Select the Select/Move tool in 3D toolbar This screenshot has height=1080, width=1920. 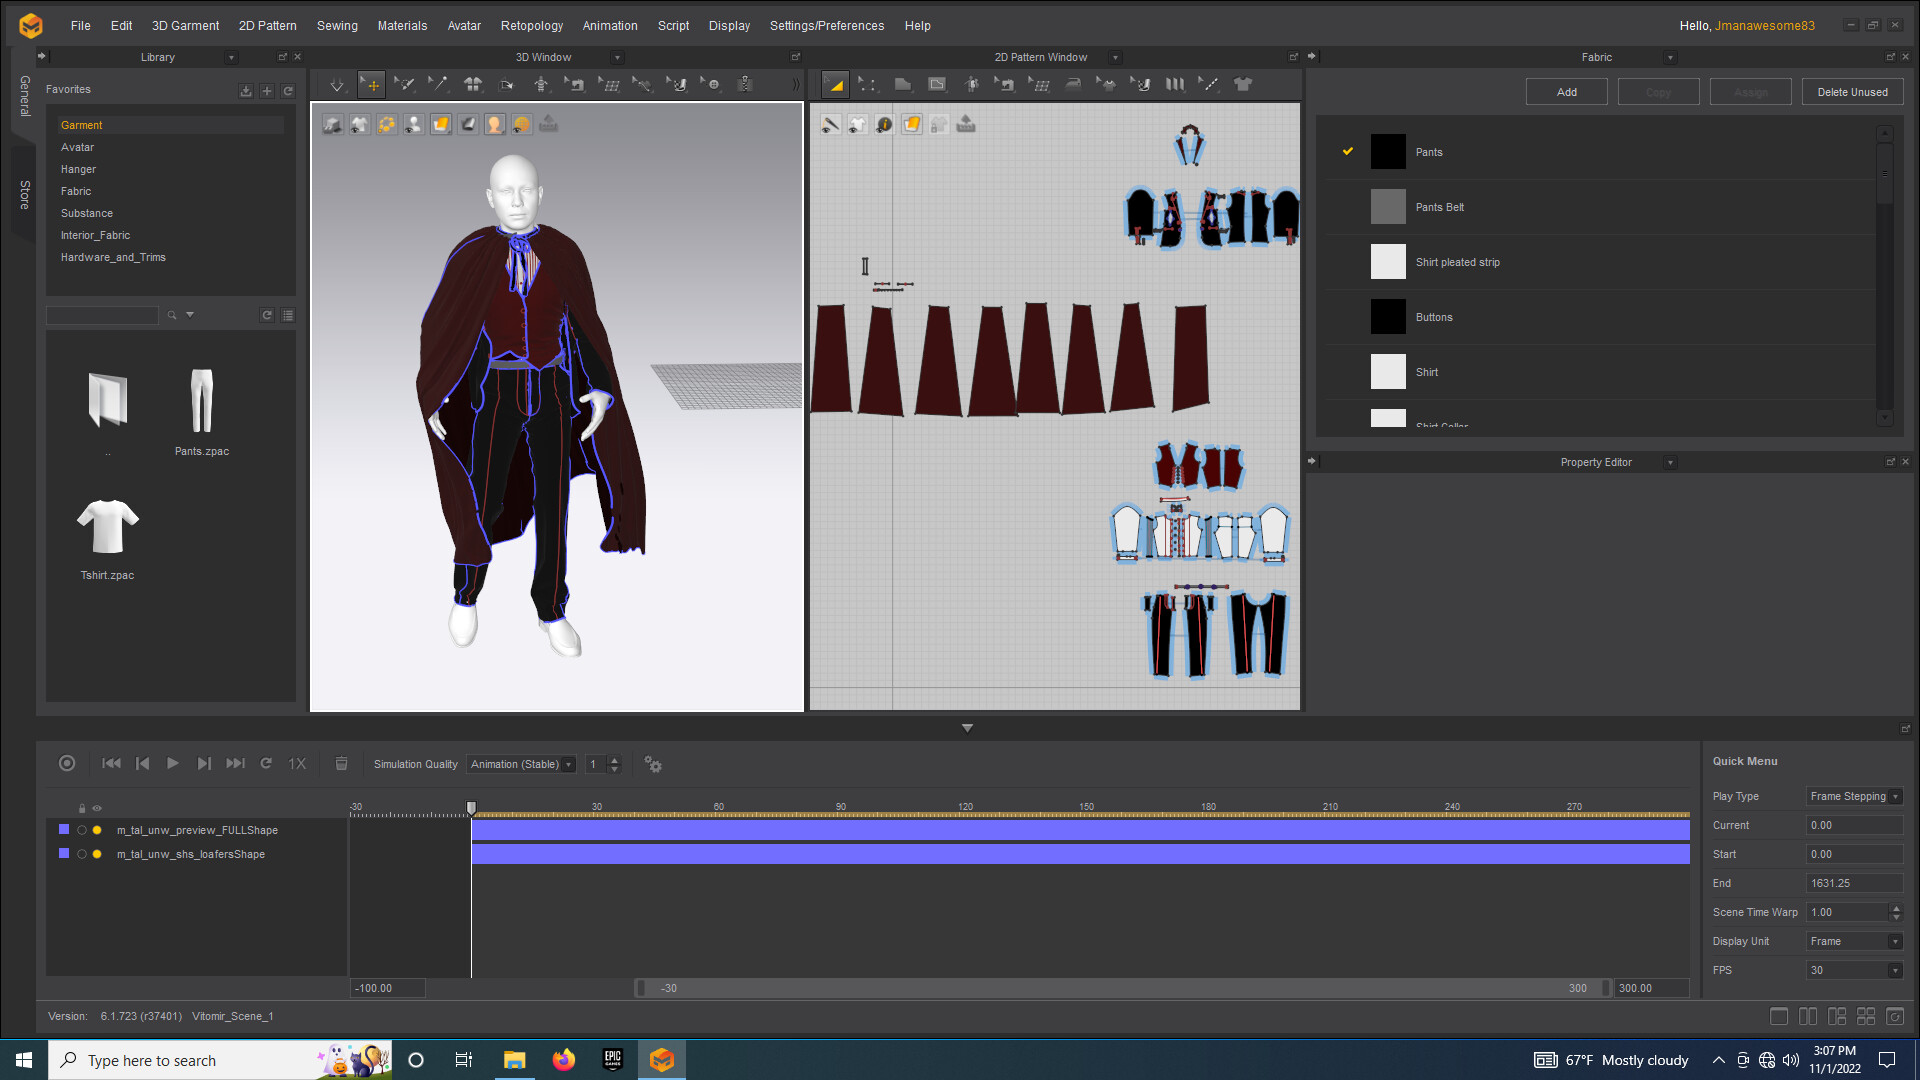(x=371, y=85)
